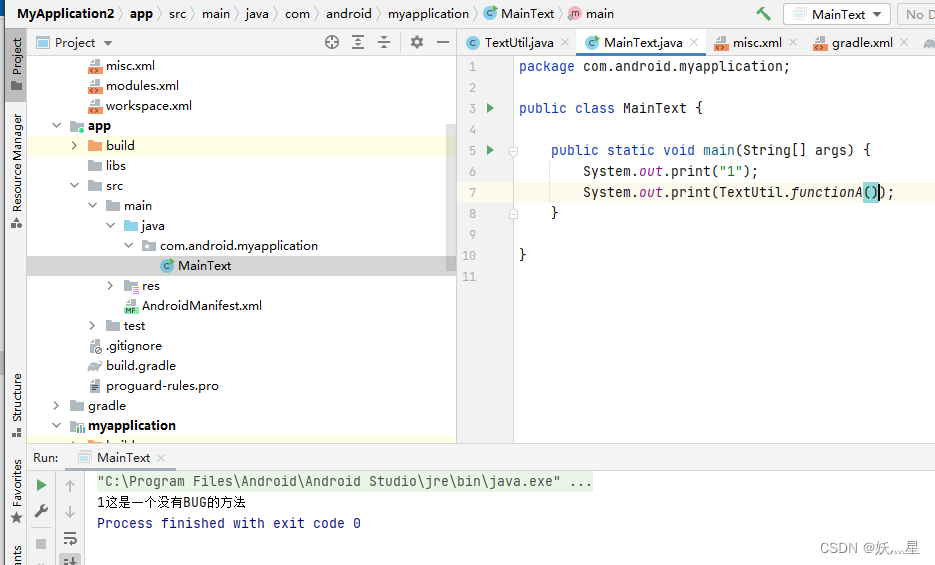
Task: Collapse the app module node
Action: point(57,125)
